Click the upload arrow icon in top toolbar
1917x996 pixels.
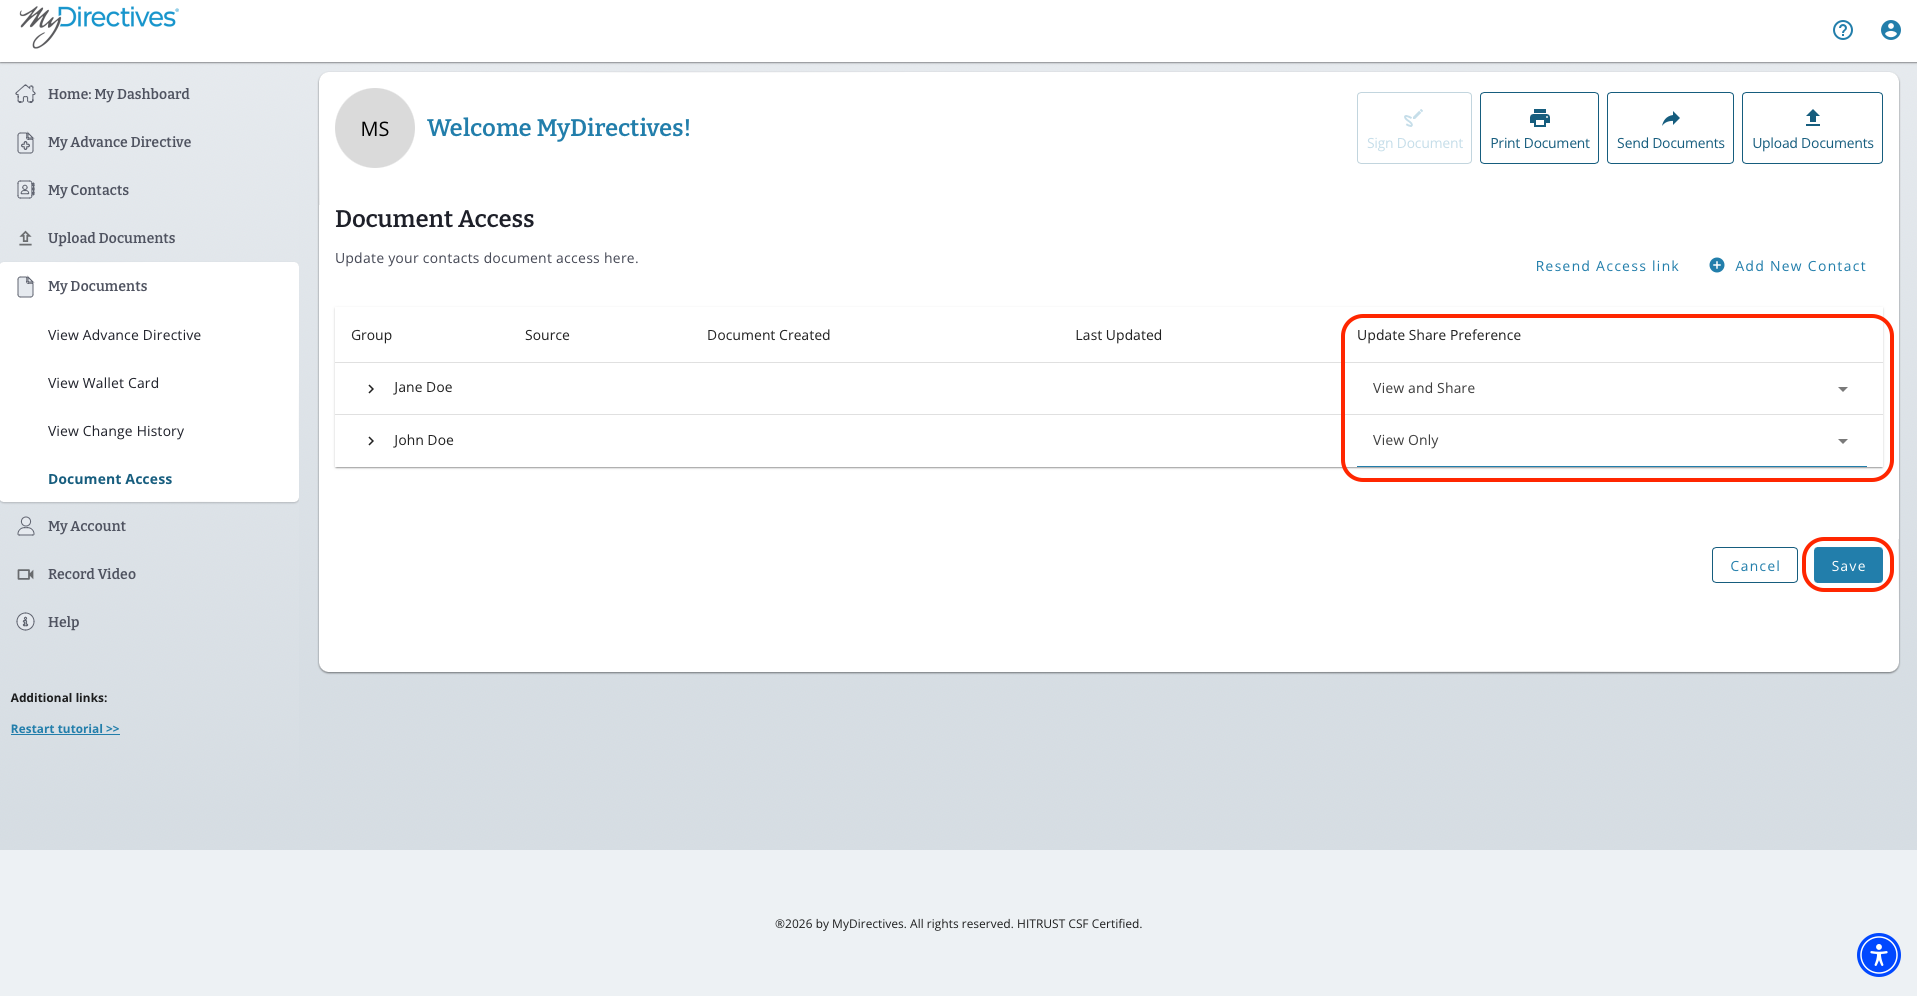tap(1813, 117)
